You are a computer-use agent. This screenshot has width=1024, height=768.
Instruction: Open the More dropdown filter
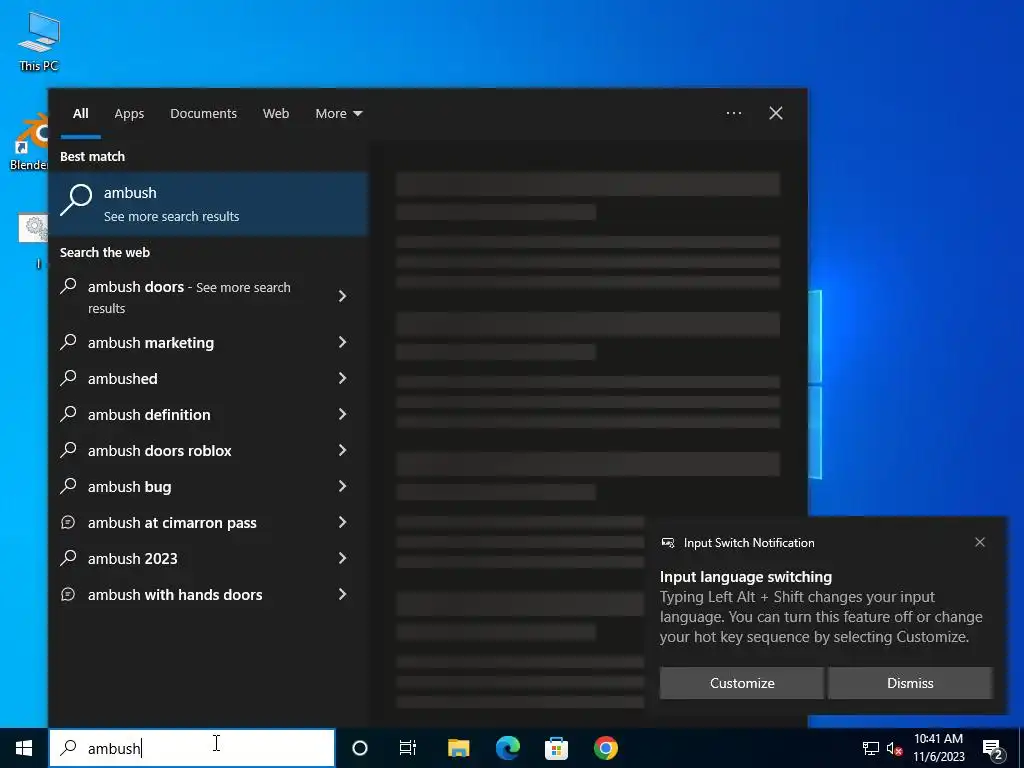point(338,113)
